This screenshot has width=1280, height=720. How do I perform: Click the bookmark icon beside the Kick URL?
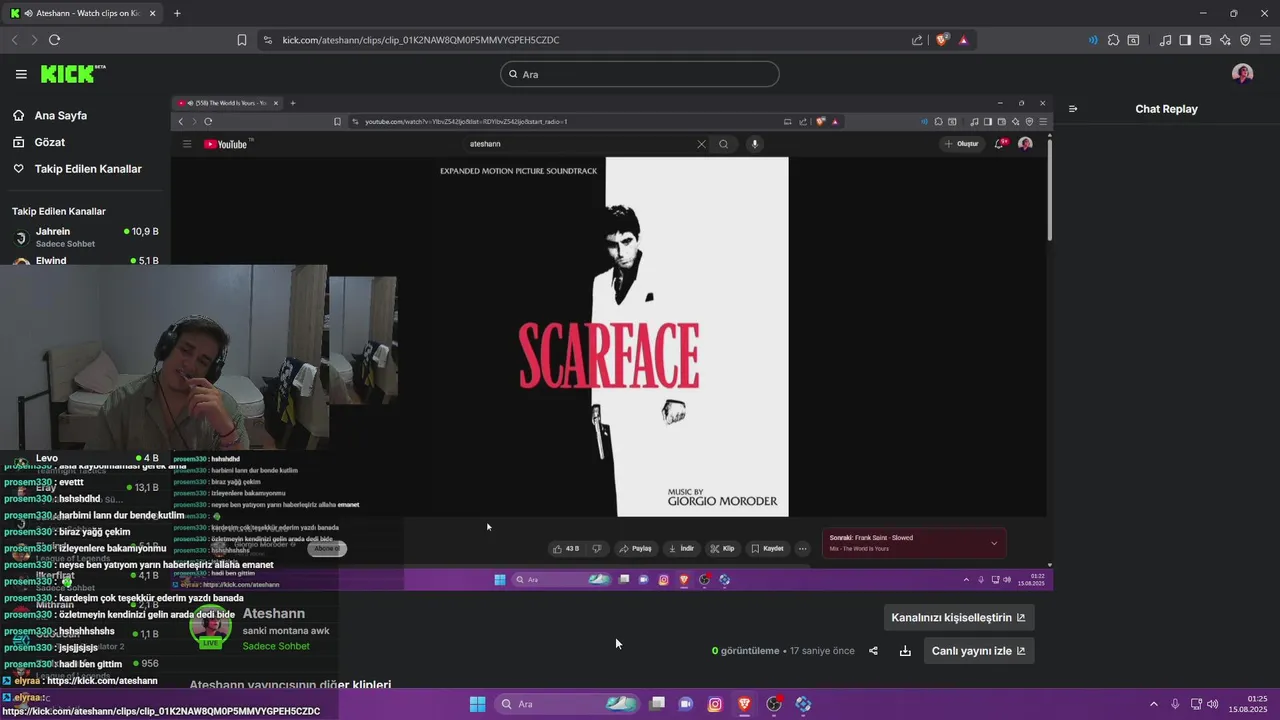pos(242,40)
